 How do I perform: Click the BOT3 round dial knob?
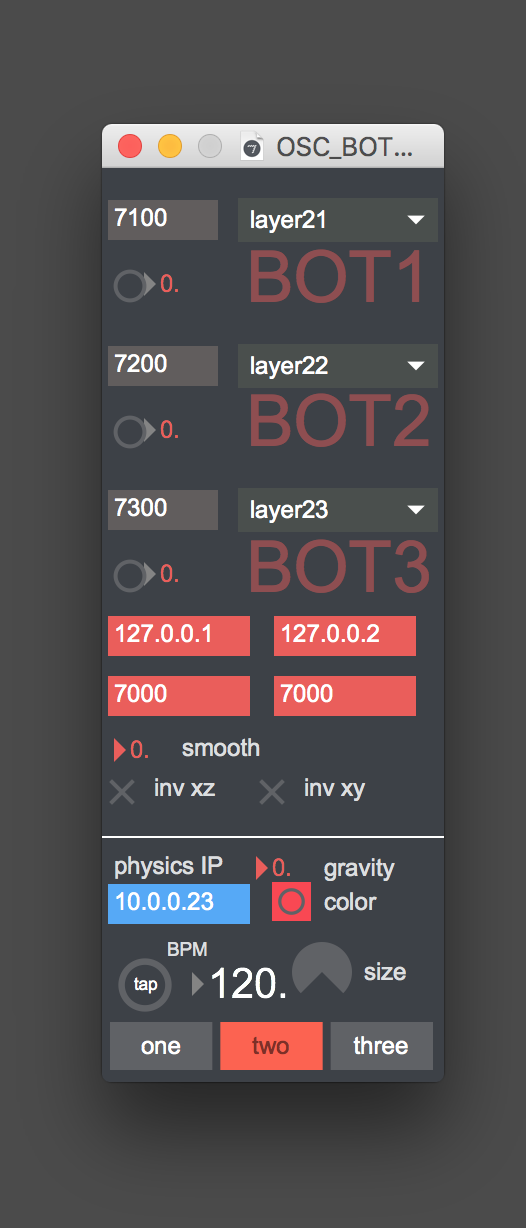[x=129, y=575]
